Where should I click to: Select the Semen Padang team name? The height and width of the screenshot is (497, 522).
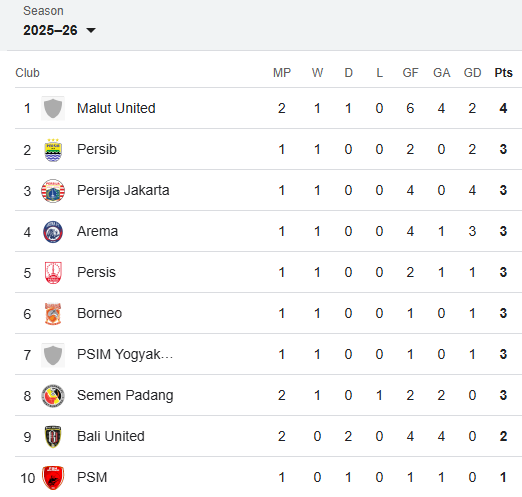125,396
